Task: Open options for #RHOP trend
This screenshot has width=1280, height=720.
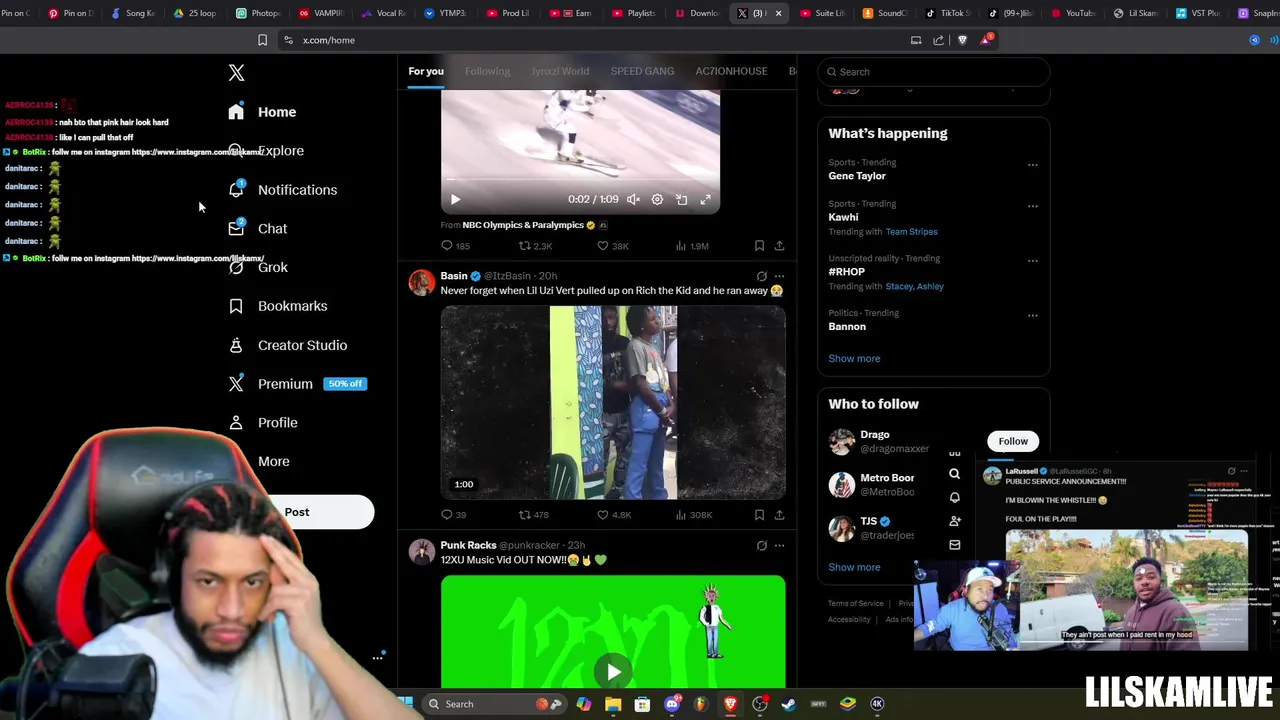Action: click(x=1033, y=261)
